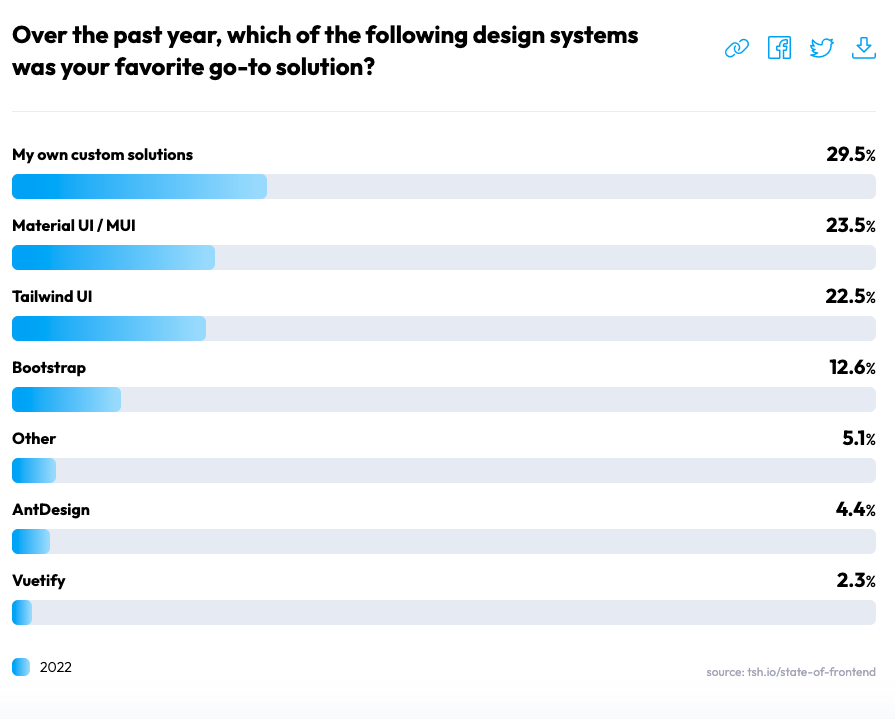Viewport: 895px width, 719px height.
Task: Click the 2.3% Vuetify percentage
Action: tap(856, 580)
